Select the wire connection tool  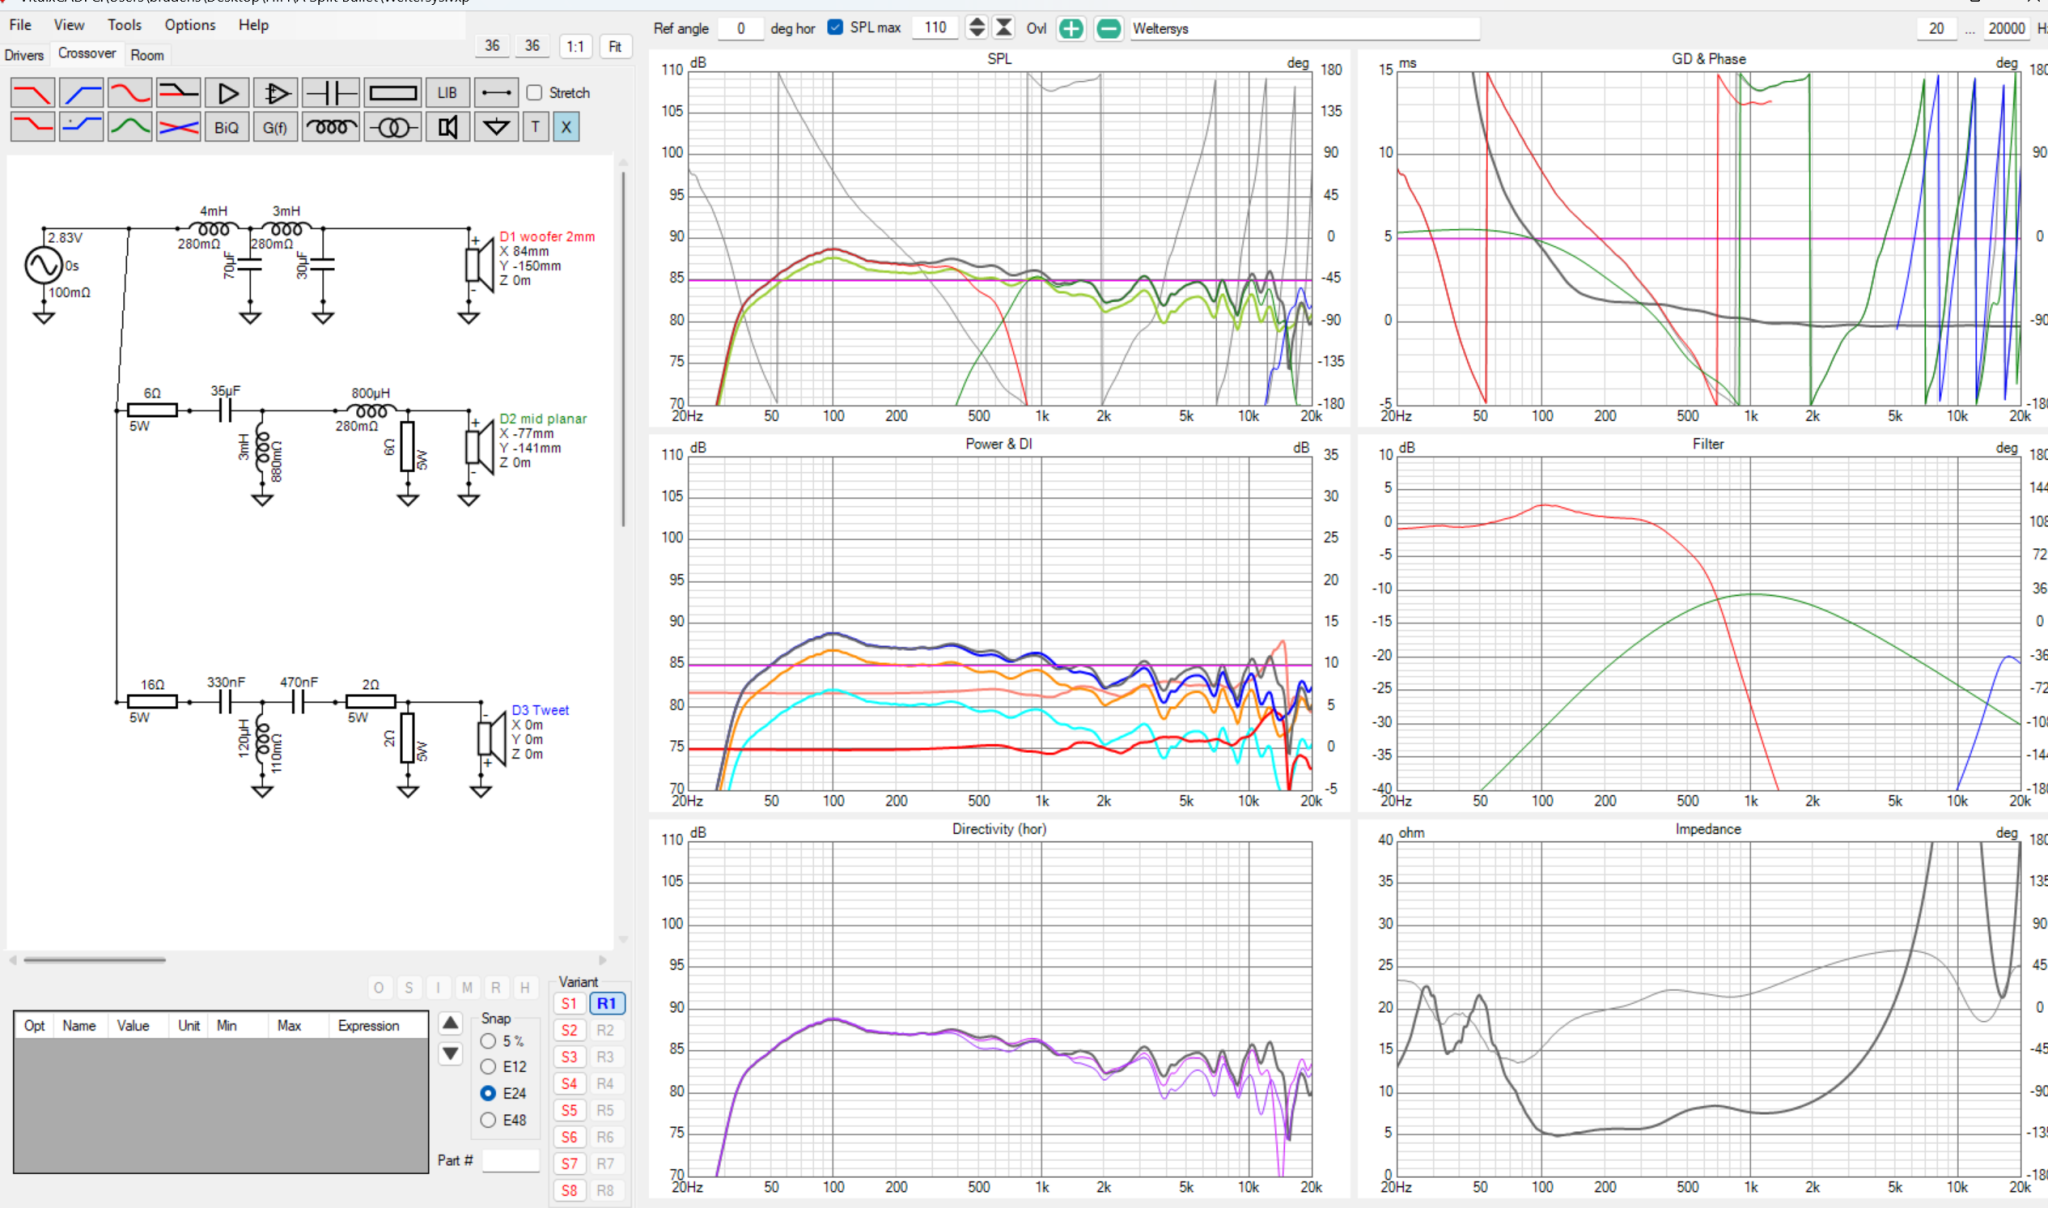click(x=496, y=93)
